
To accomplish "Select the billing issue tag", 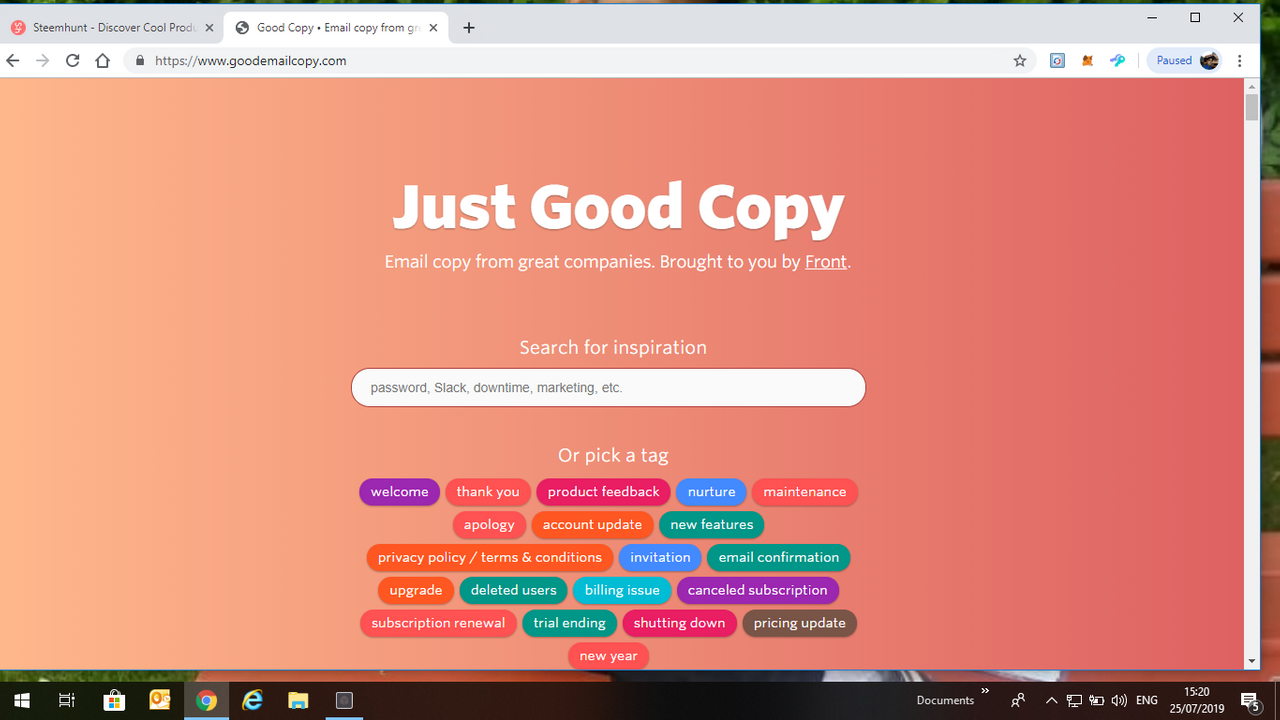I will tap(622, 591).
